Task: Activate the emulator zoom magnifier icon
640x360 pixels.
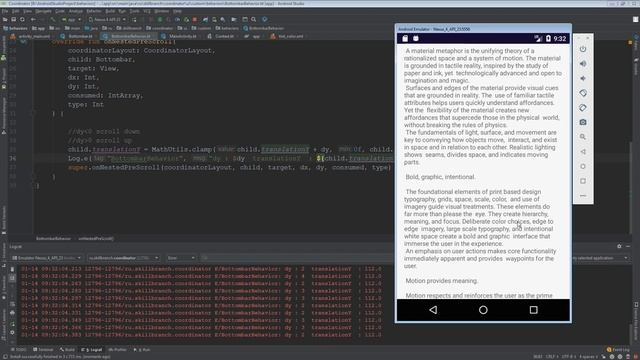Action: click(583, 137)
